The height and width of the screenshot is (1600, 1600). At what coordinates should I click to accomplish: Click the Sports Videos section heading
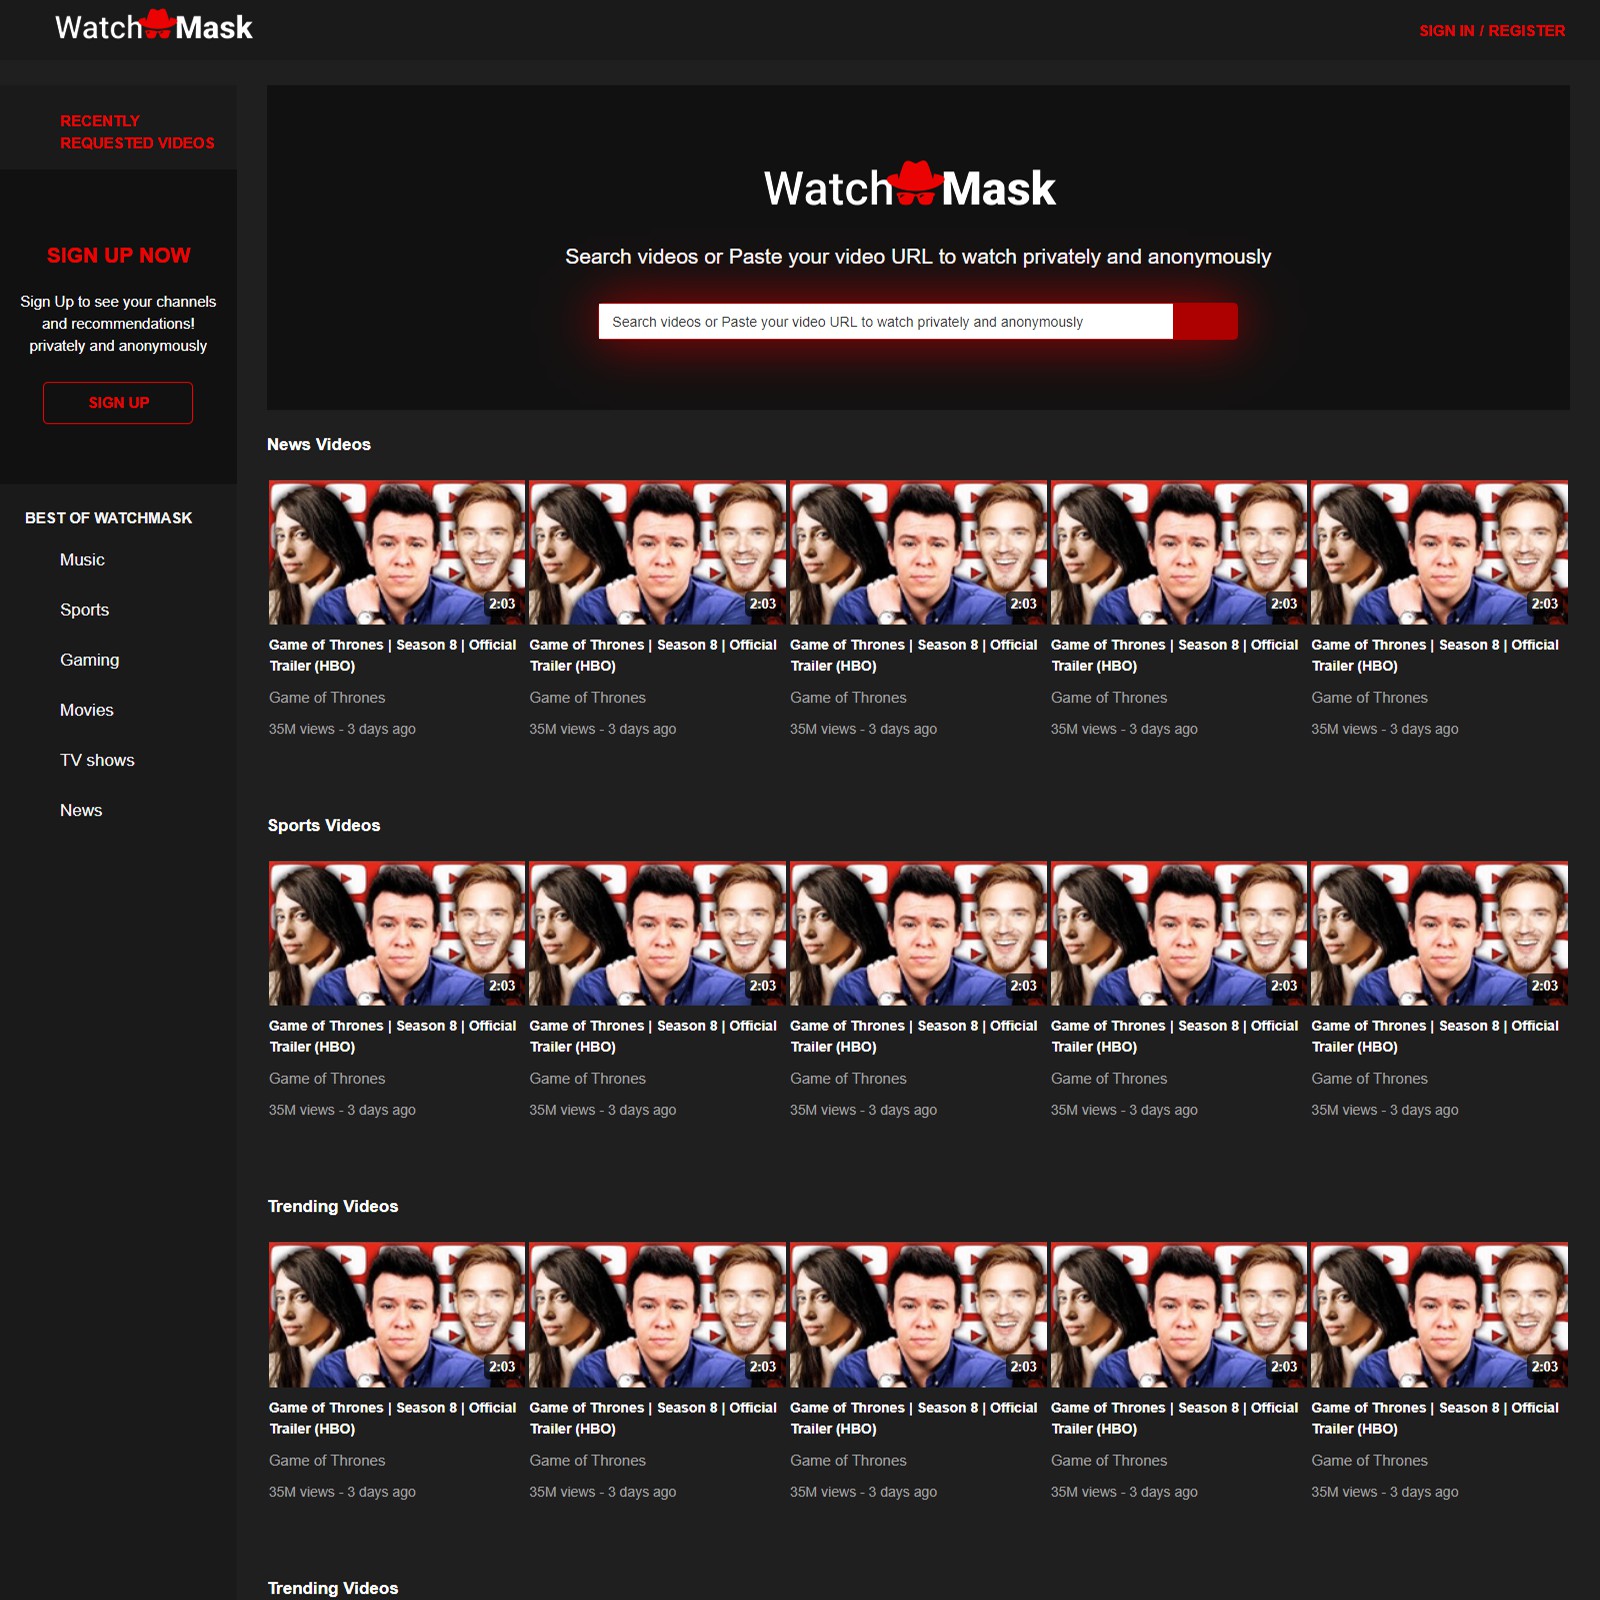[324, 826]
